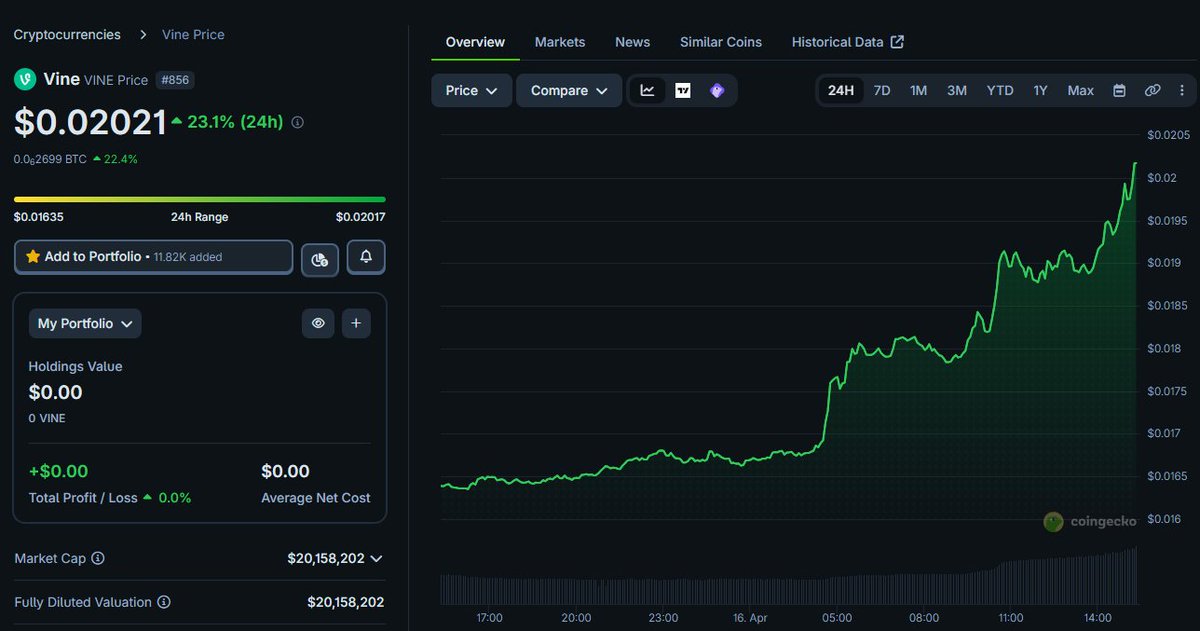1200x631 pixels.
Task: Click the 16. Apr axis label
Action: [749, 618]
